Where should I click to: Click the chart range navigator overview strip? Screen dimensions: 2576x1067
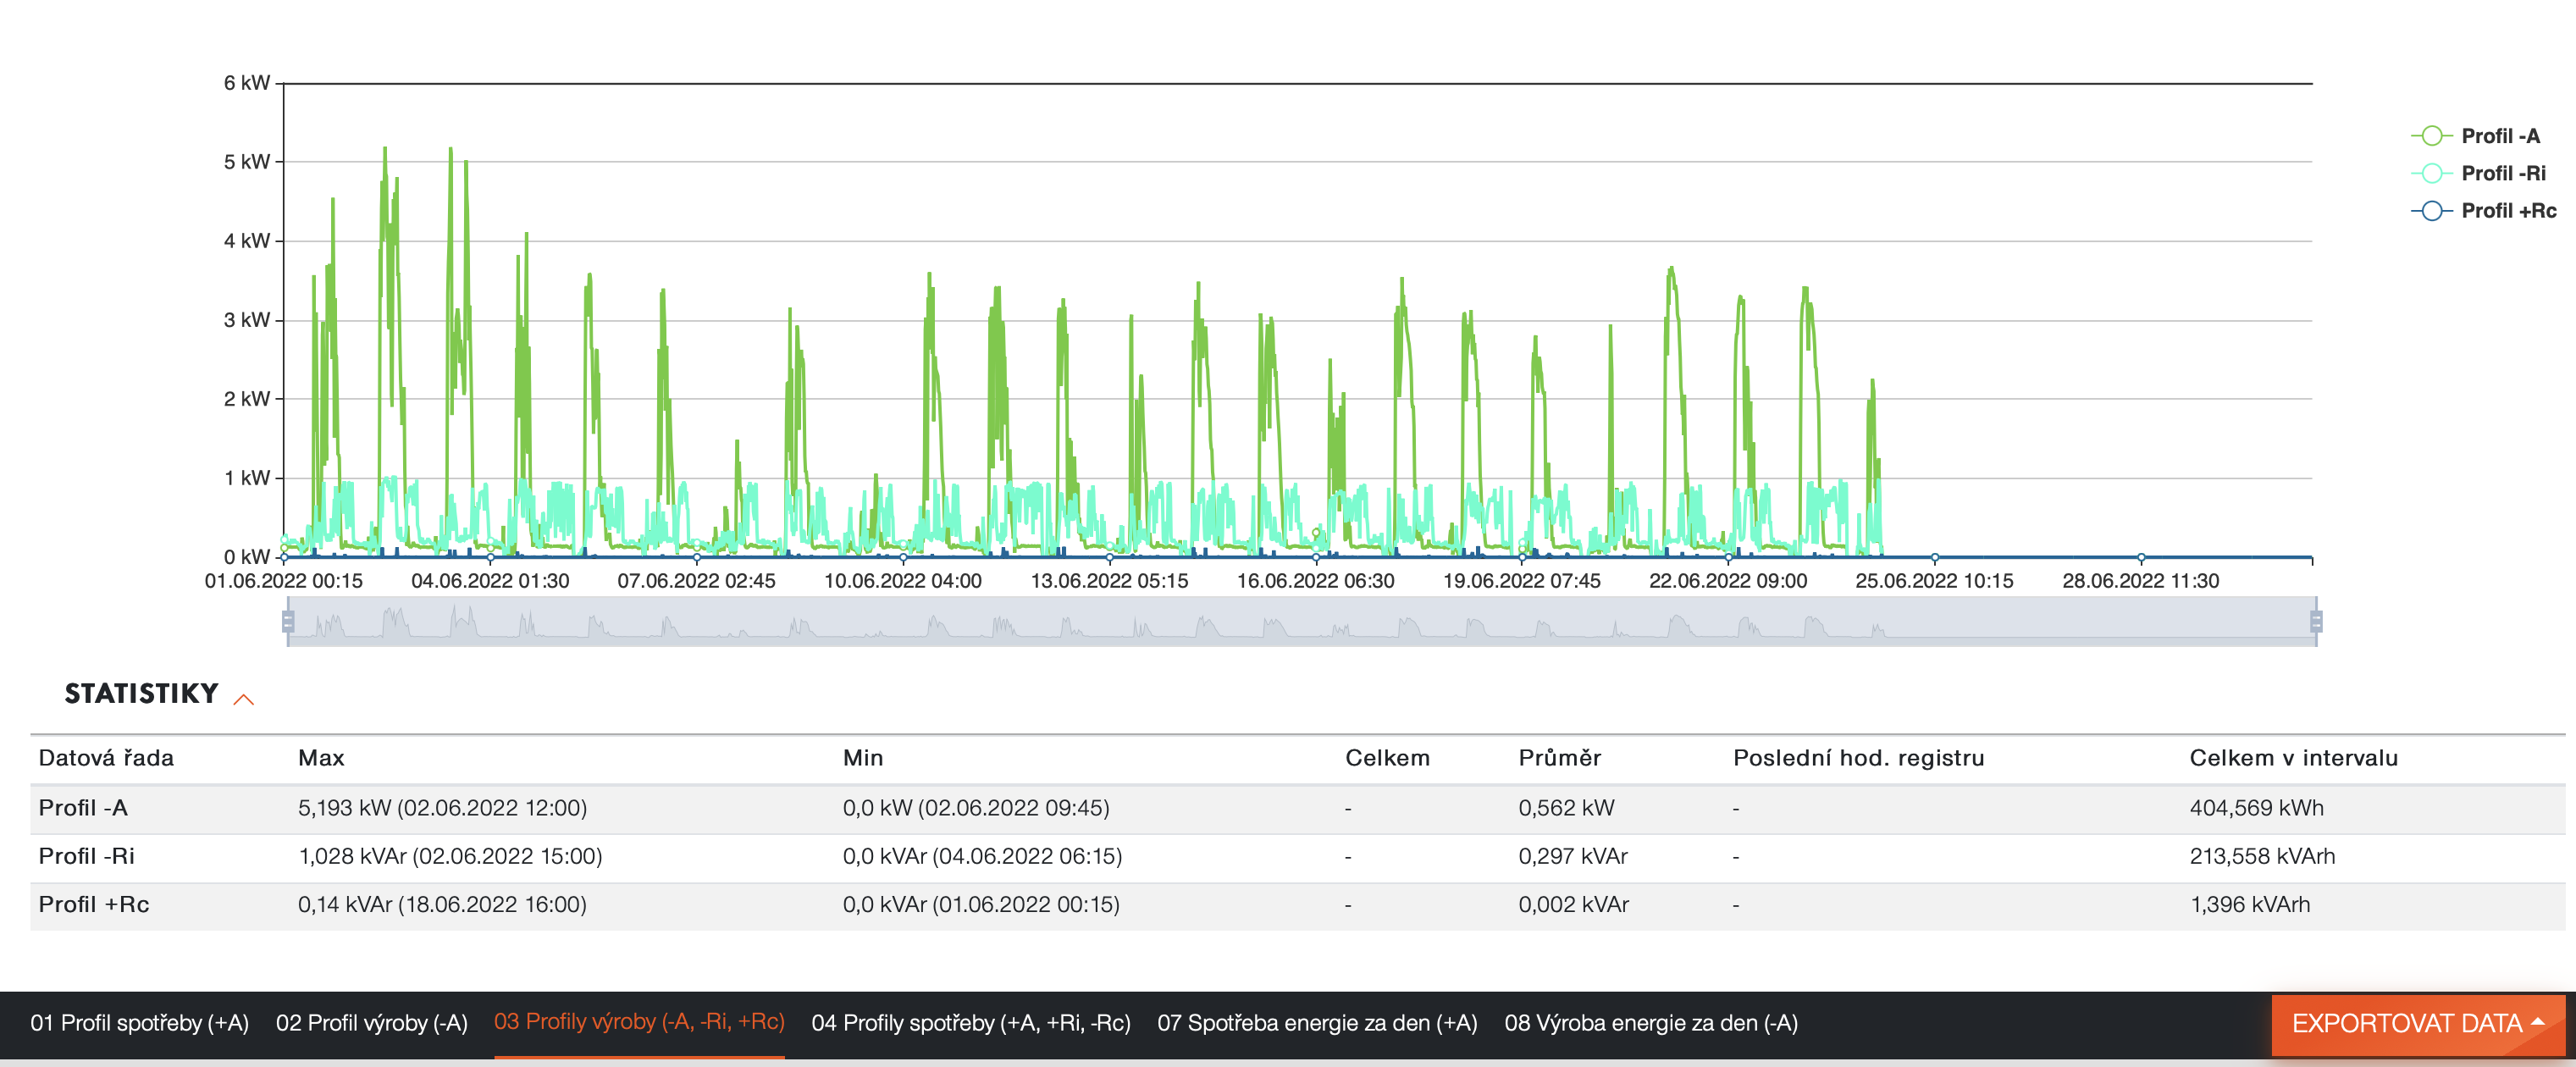[1302, 622]
